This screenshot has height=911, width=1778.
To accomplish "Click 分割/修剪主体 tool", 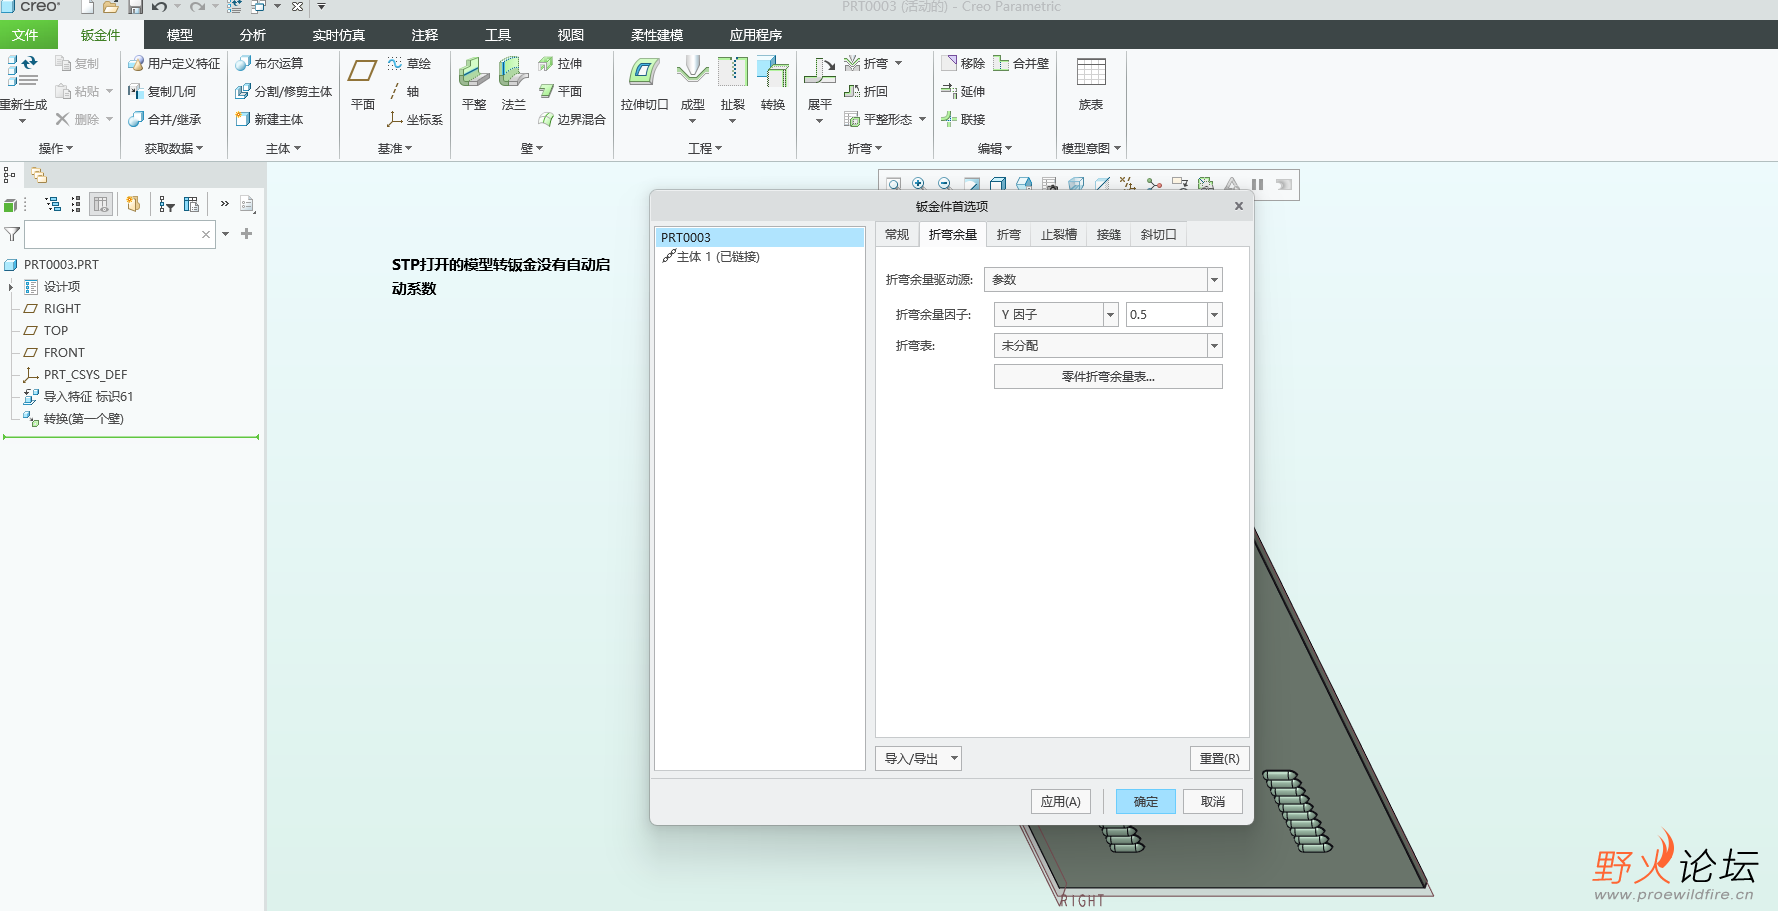I will [283, 91].
